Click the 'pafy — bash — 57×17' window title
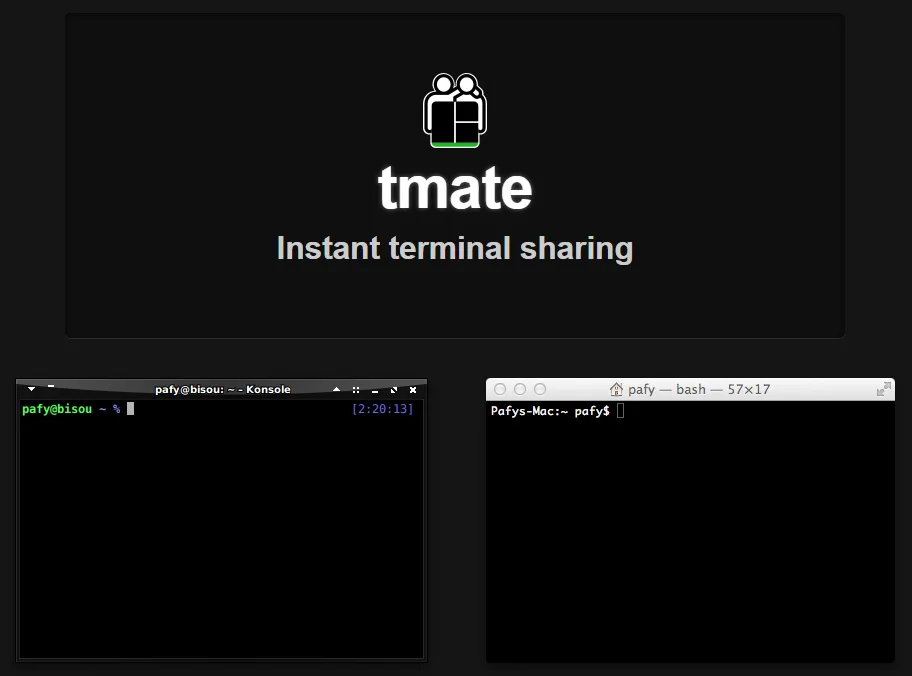The image size is (912, 676). [699, 389]
